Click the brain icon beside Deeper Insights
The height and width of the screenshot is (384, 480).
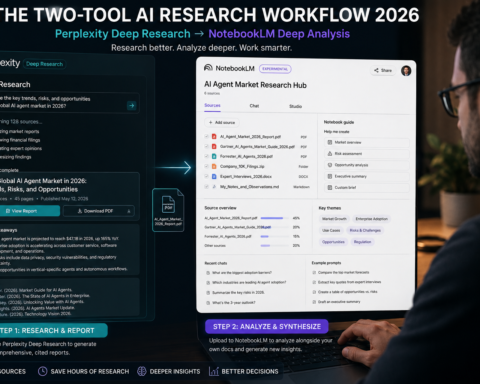(x=142, y=371)
